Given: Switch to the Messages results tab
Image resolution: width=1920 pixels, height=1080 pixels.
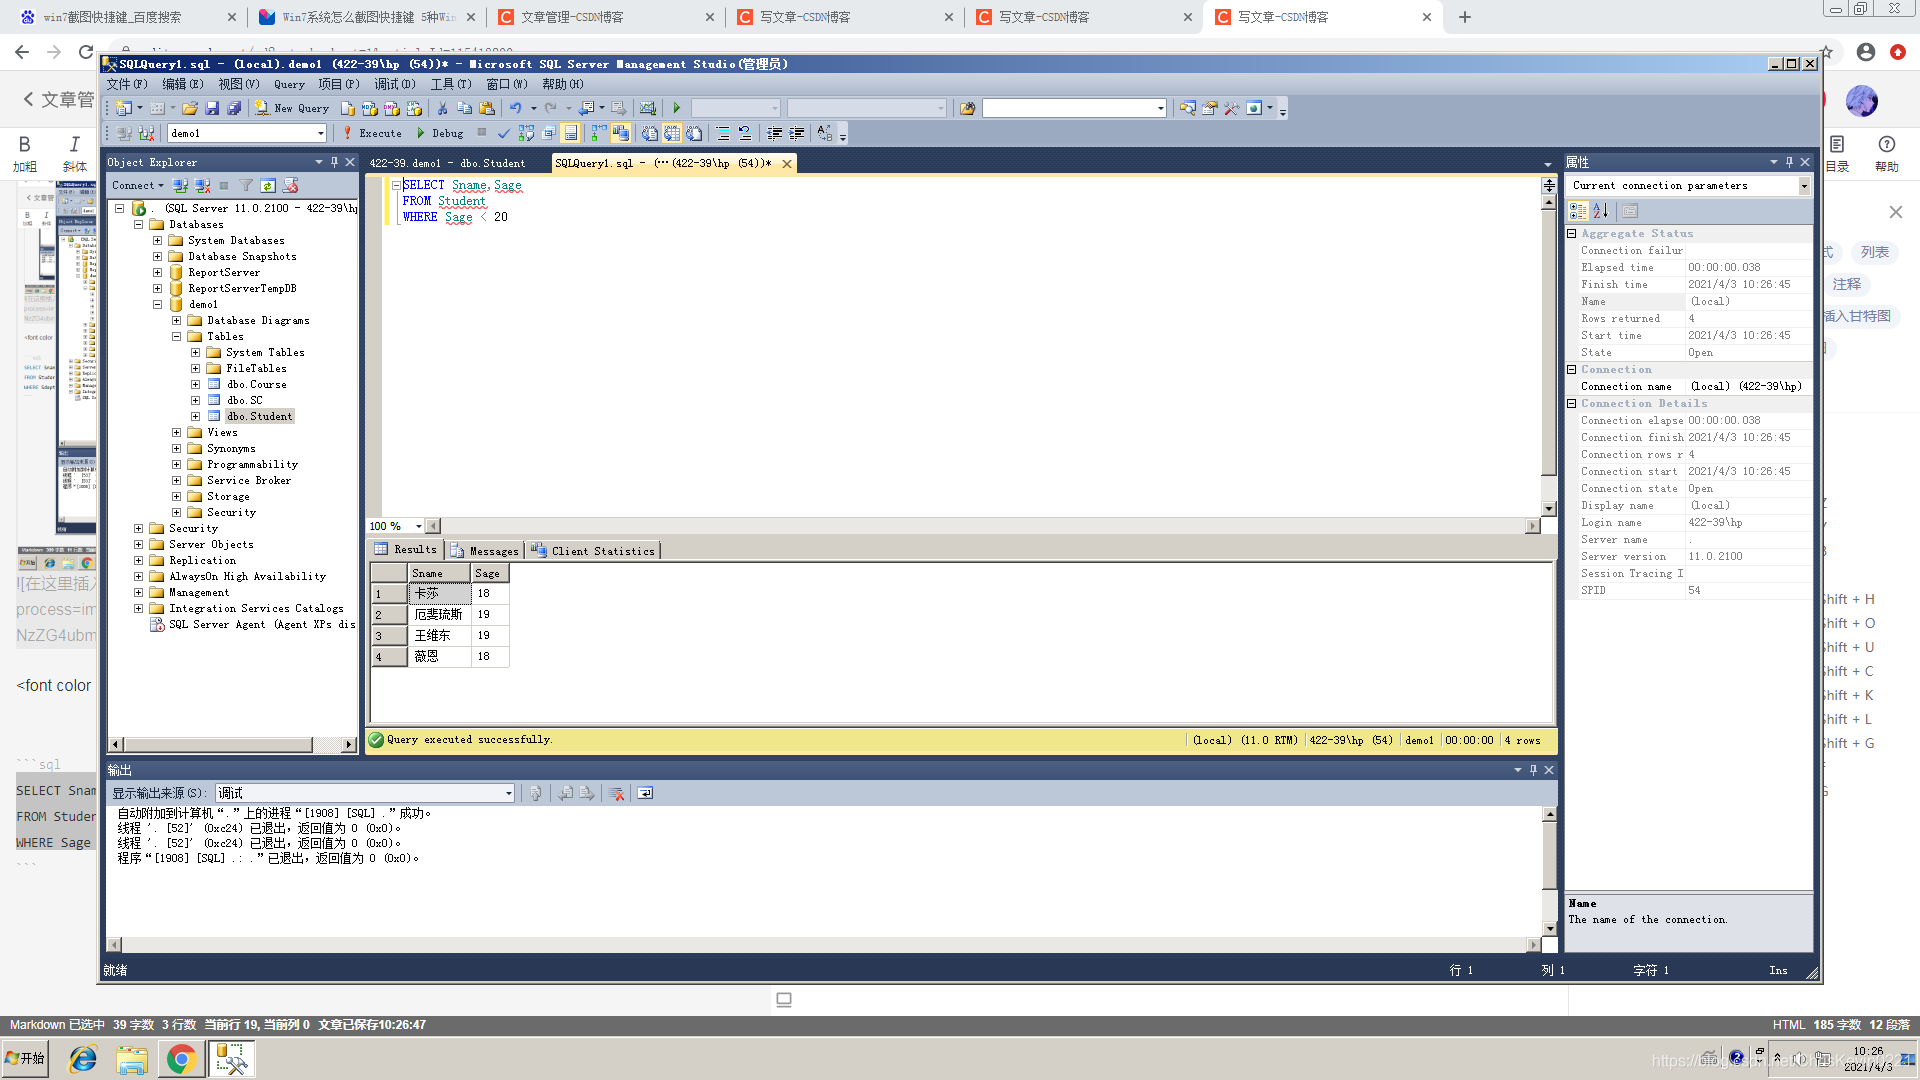Looking at the screenshot, I should (x=485, y=550).
